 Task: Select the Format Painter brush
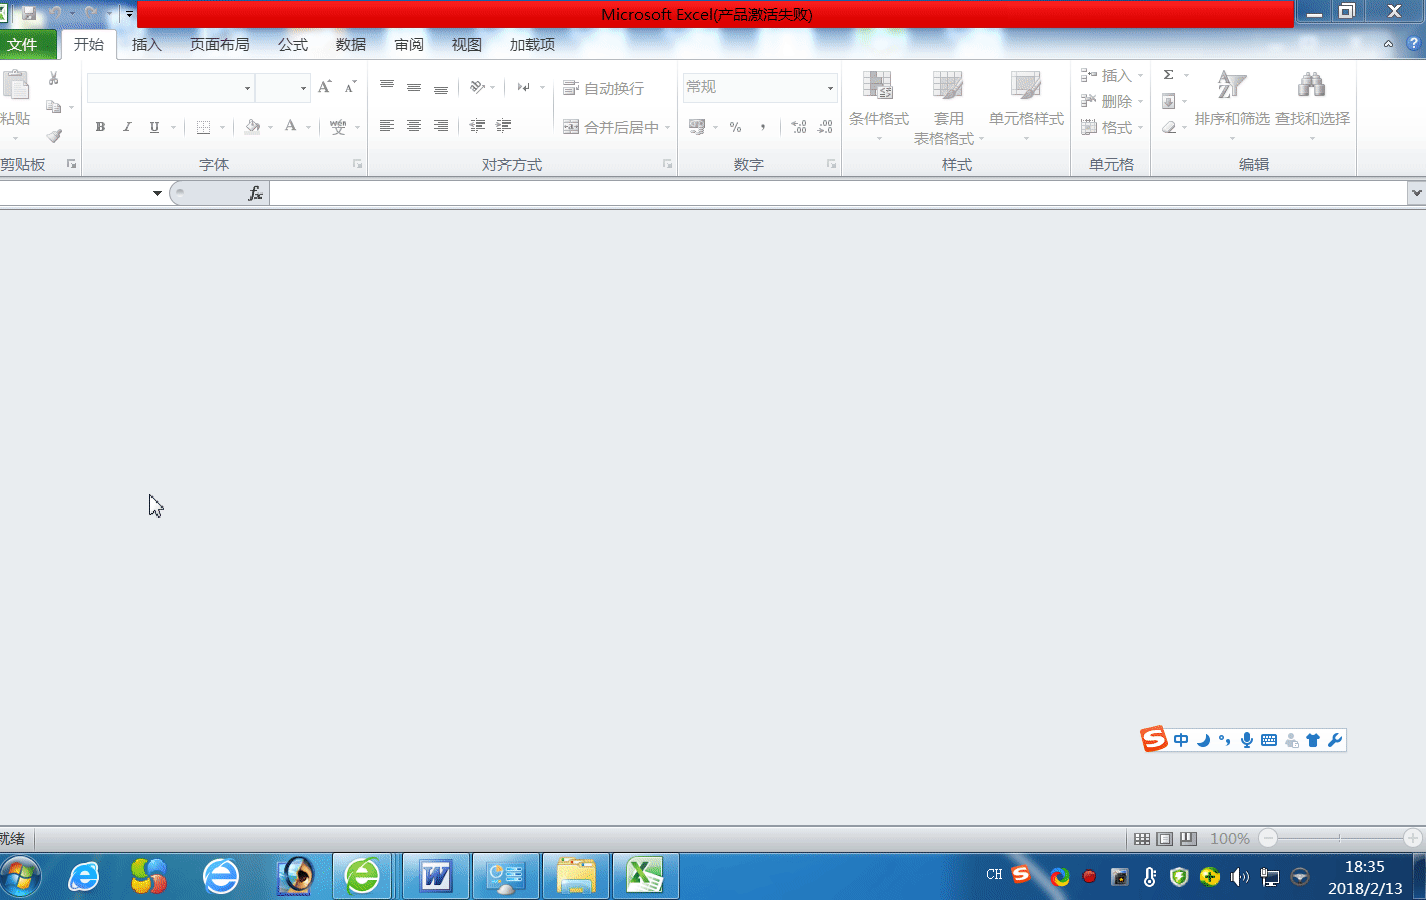(x=54, y=135)
